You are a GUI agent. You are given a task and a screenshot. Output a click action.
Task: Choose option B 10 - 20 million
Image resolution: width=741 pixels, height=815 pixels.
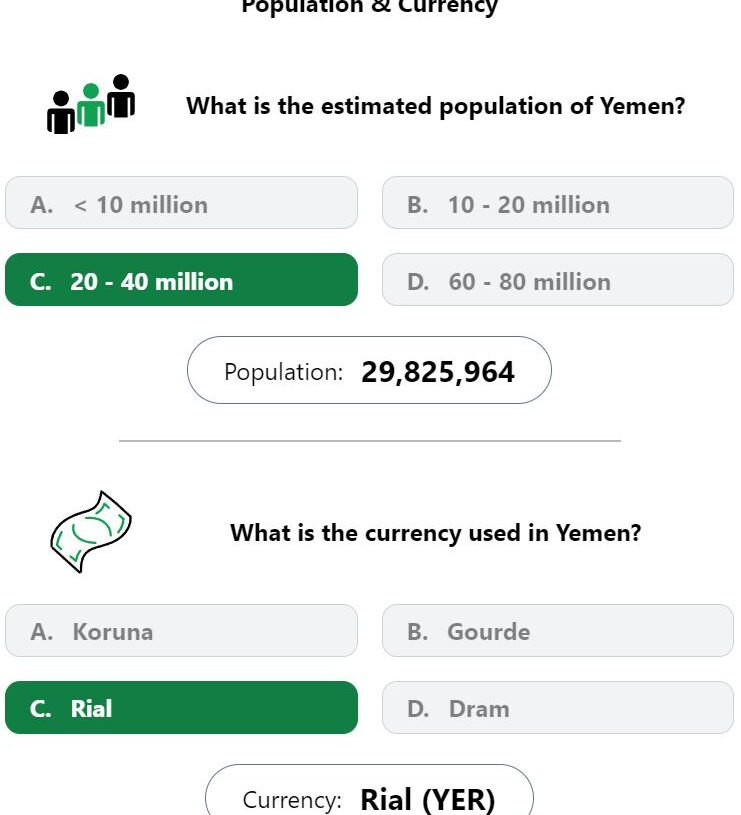[x=558, y=203]
